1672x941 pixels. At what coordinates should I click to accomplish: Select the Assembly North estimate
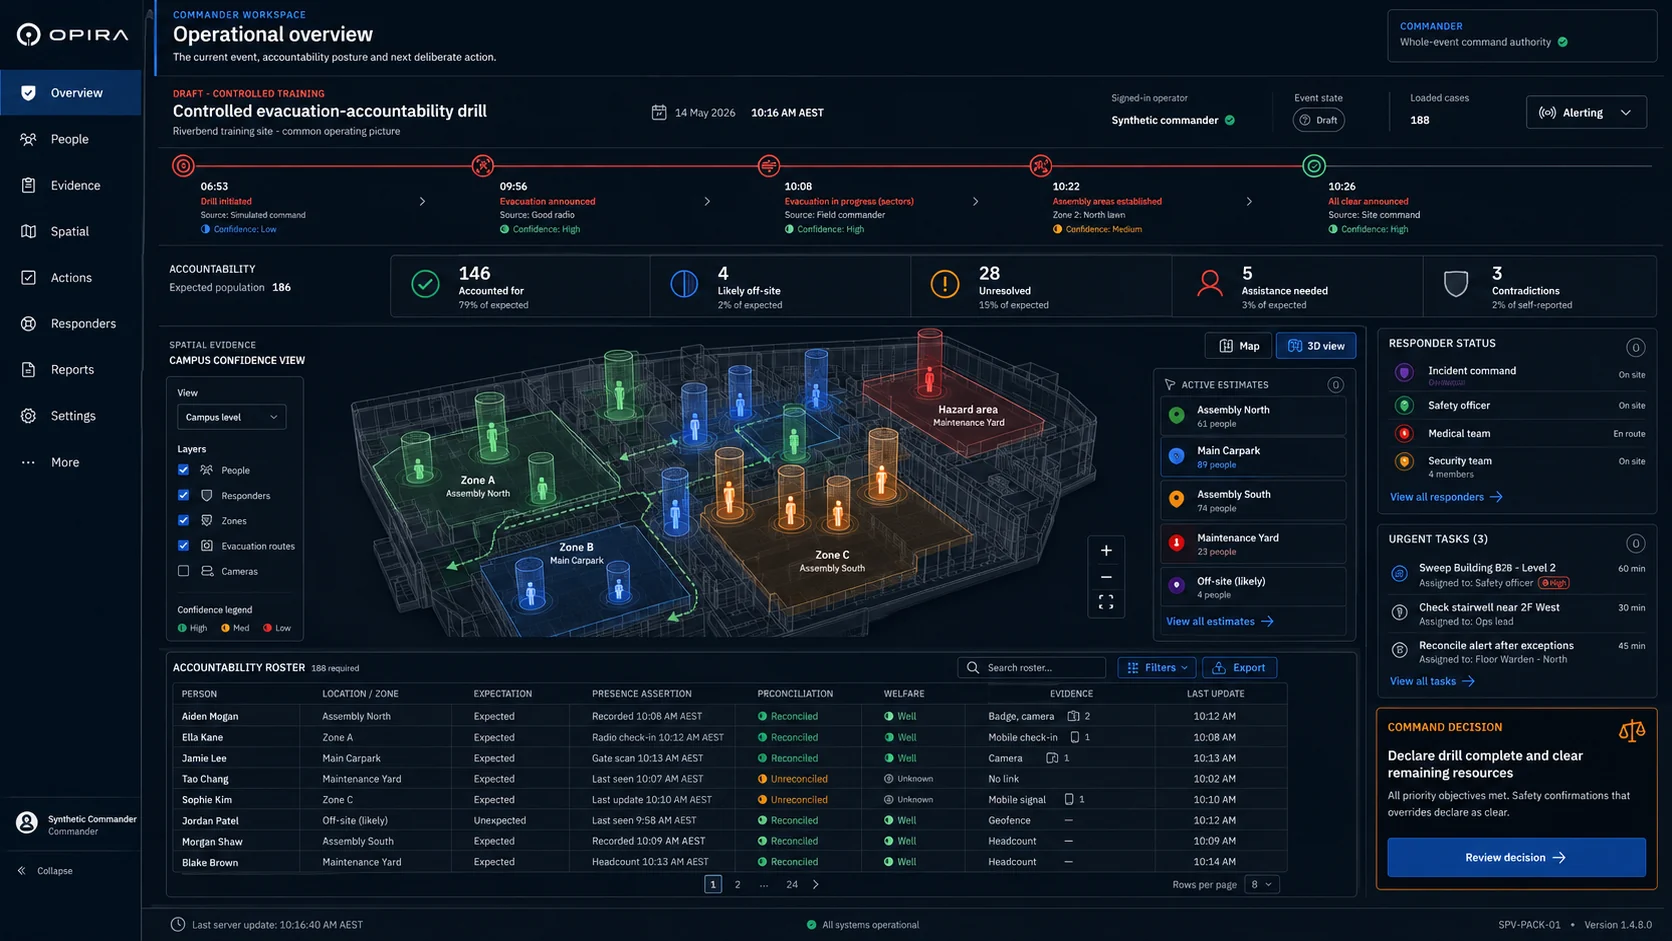tap(1254, 416)
